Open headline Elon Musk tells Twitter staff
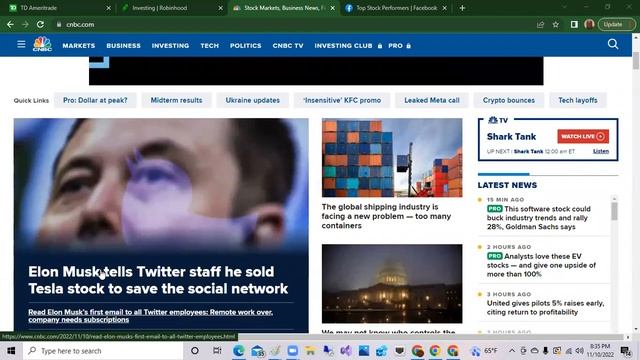The height and width of the screenshot is (360, 640). [158, 280]
